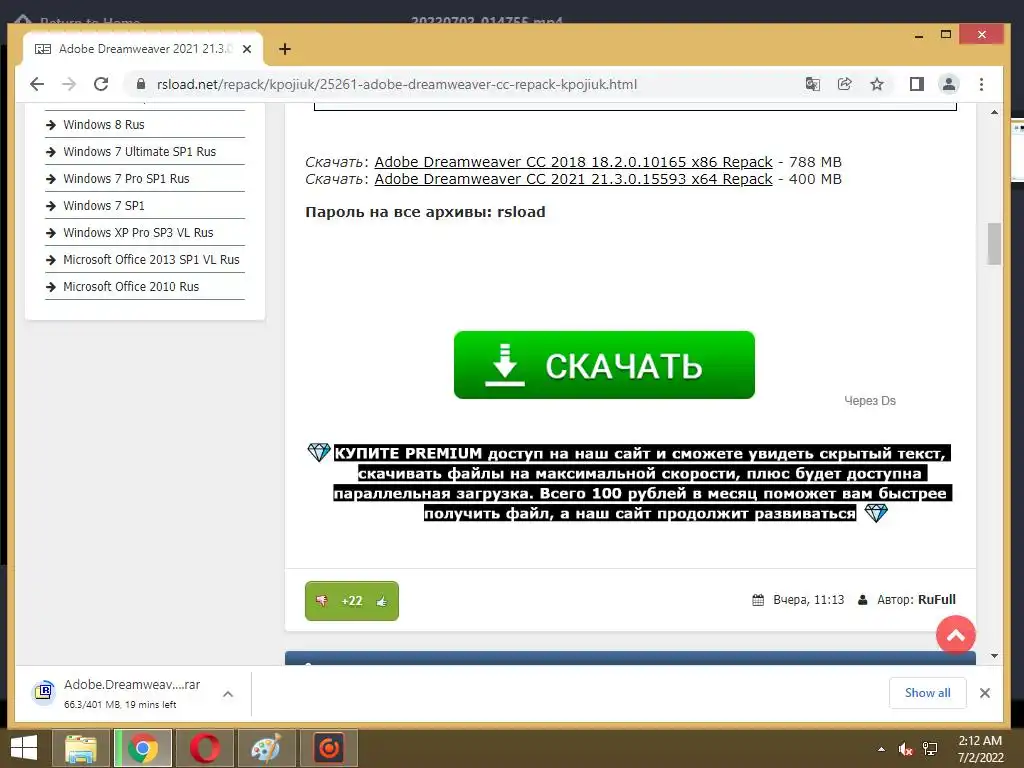Click the scrollbar up arrow
Viewport: 1024px width, 768px height.
994,112
